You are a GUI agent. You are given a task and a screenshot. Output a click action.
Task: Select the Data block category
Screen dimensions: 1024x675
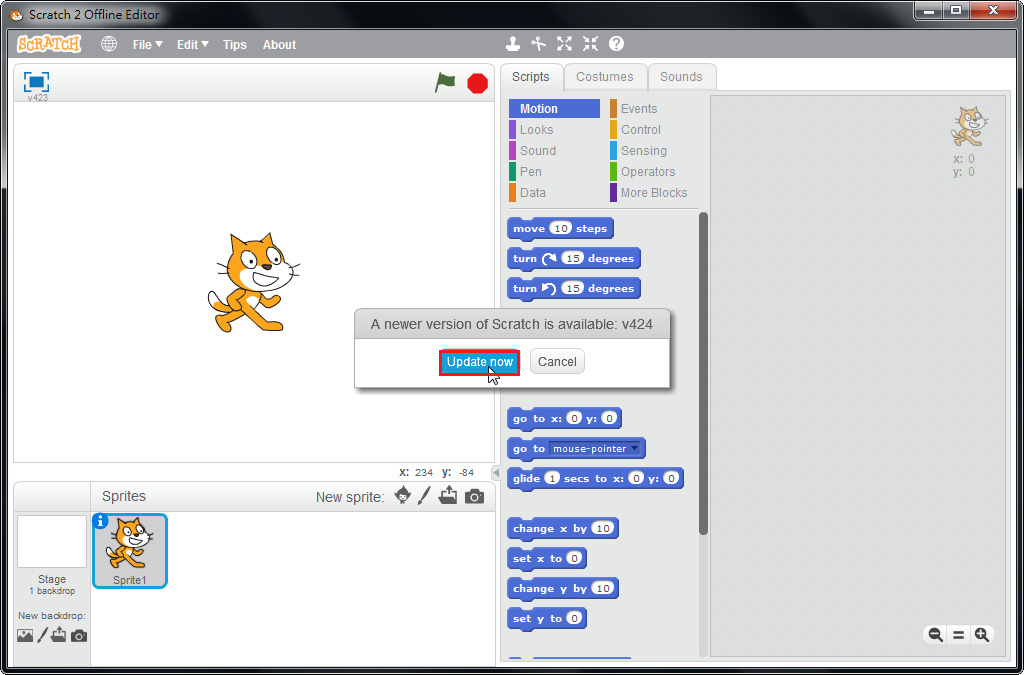click(x=554, y=193)
